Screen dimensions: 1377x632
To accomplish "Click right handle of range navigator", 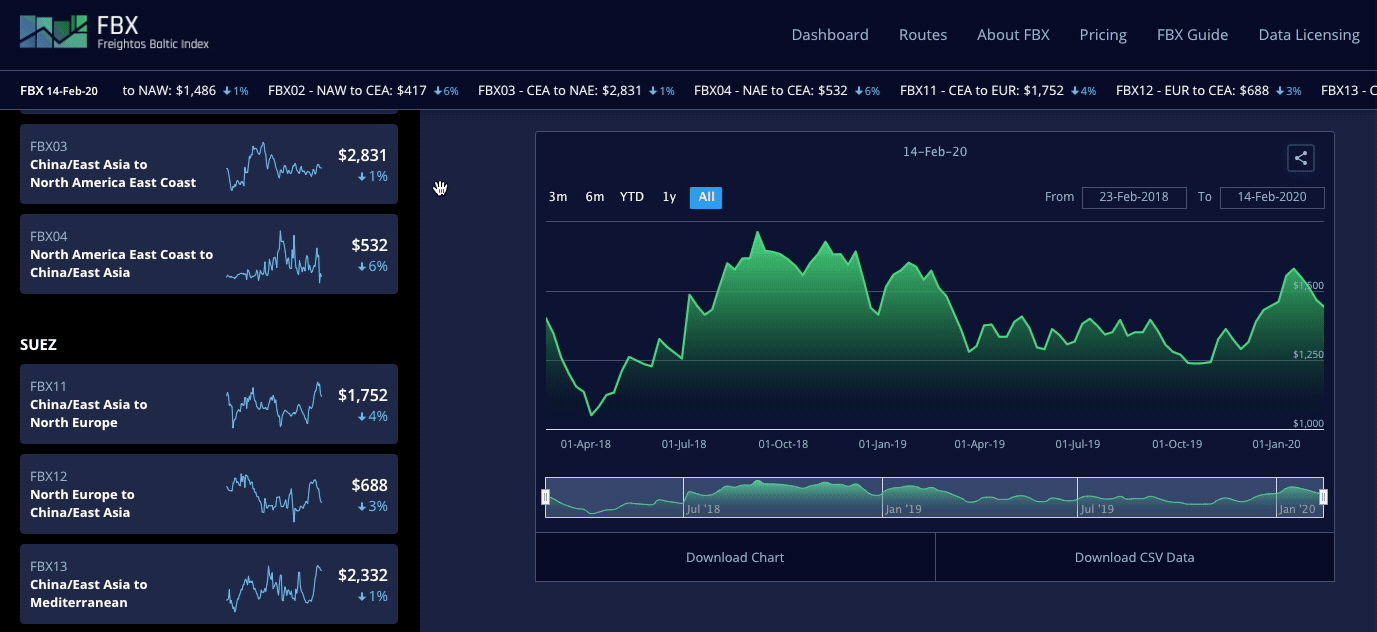I will click(1324, 497).
